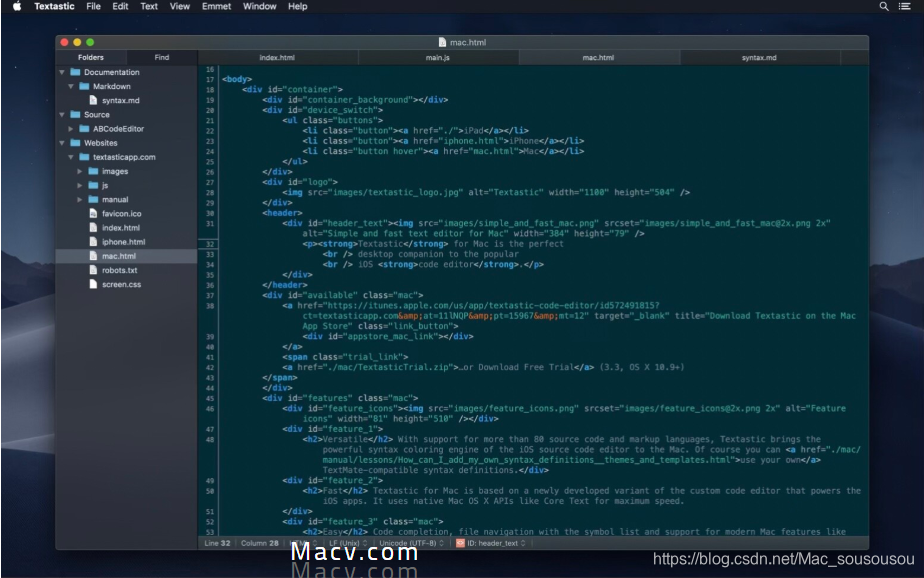
Task: Click the mac.html file icon in the sidebar
Action: tap(93, 256)
